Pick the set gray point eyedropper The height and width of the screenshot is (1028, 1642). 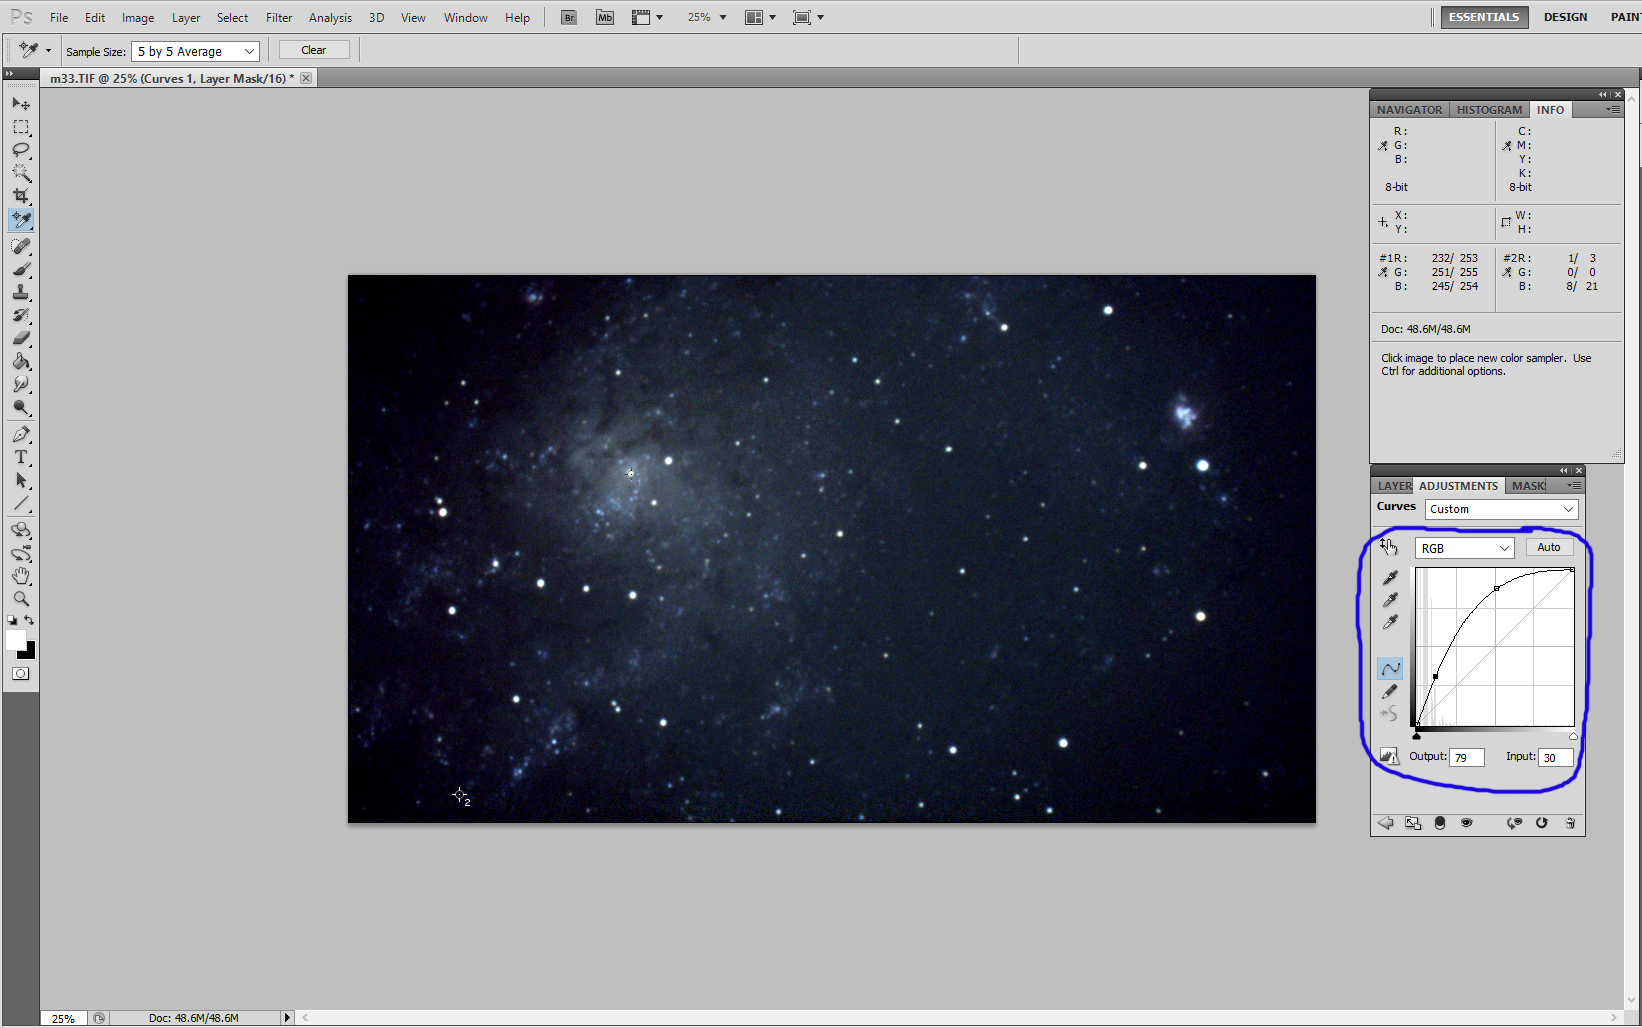point(1390,600)
